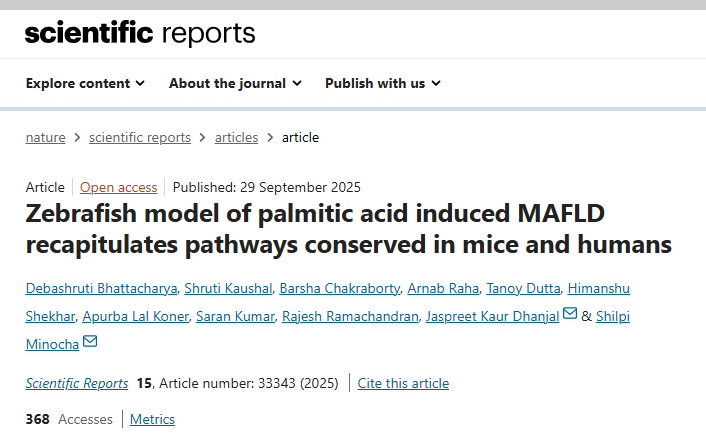Open the About the journal dropdown

(235, 83)
